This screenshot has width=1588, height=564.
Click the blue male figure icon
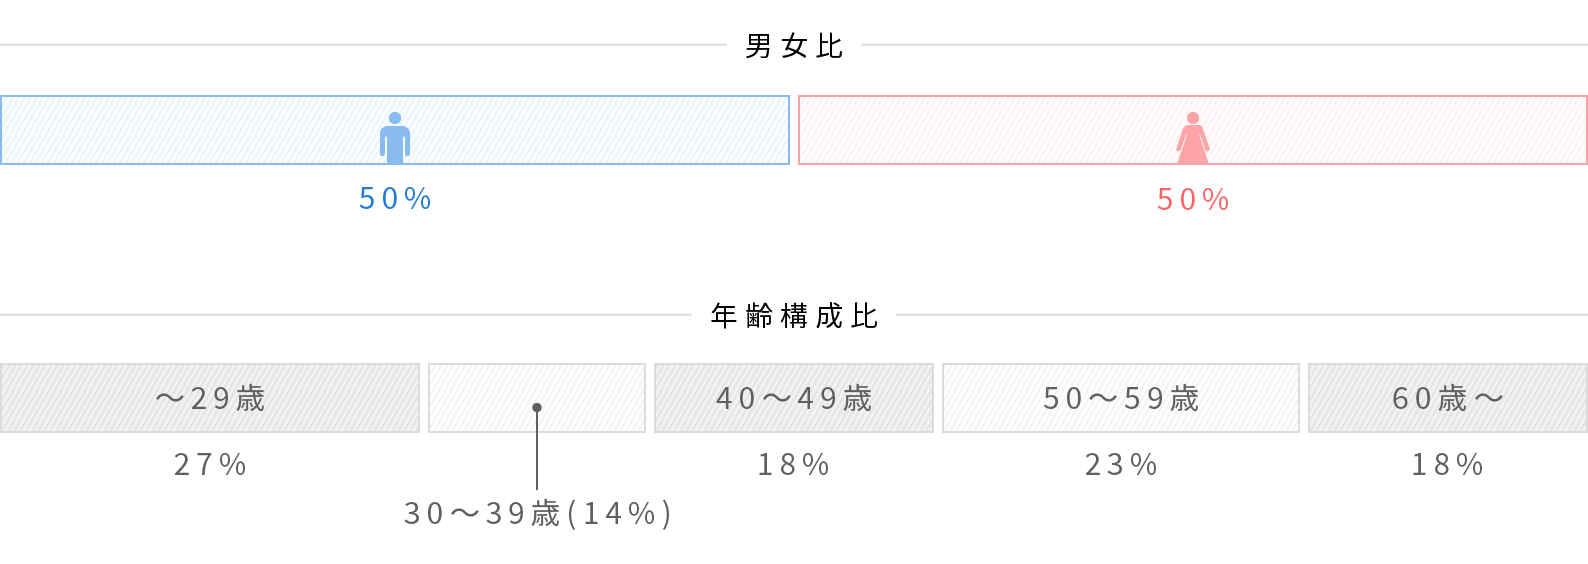(395, 138)
